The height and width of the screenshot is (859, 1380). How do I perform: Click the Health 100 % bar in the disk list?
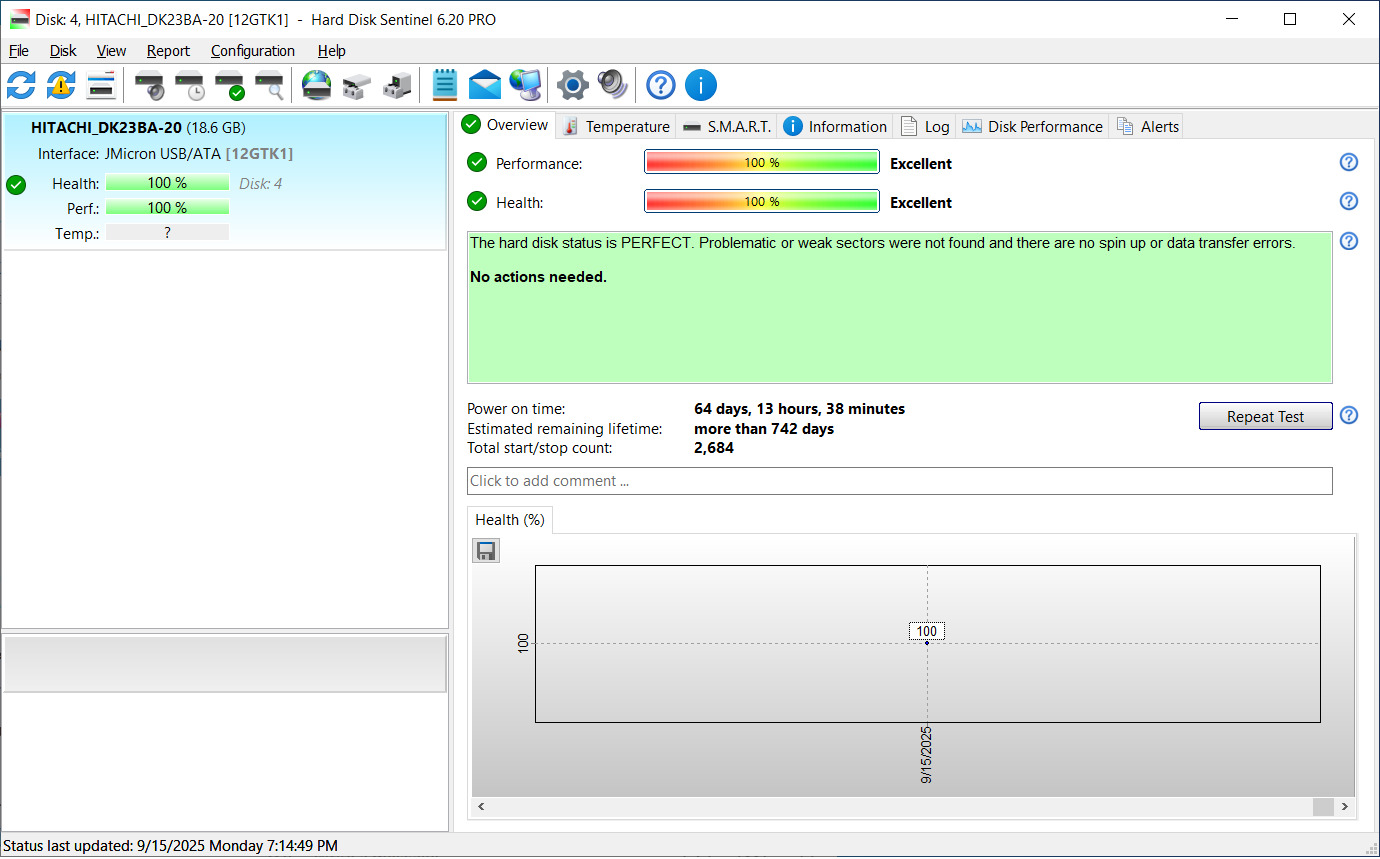[167, 183]
